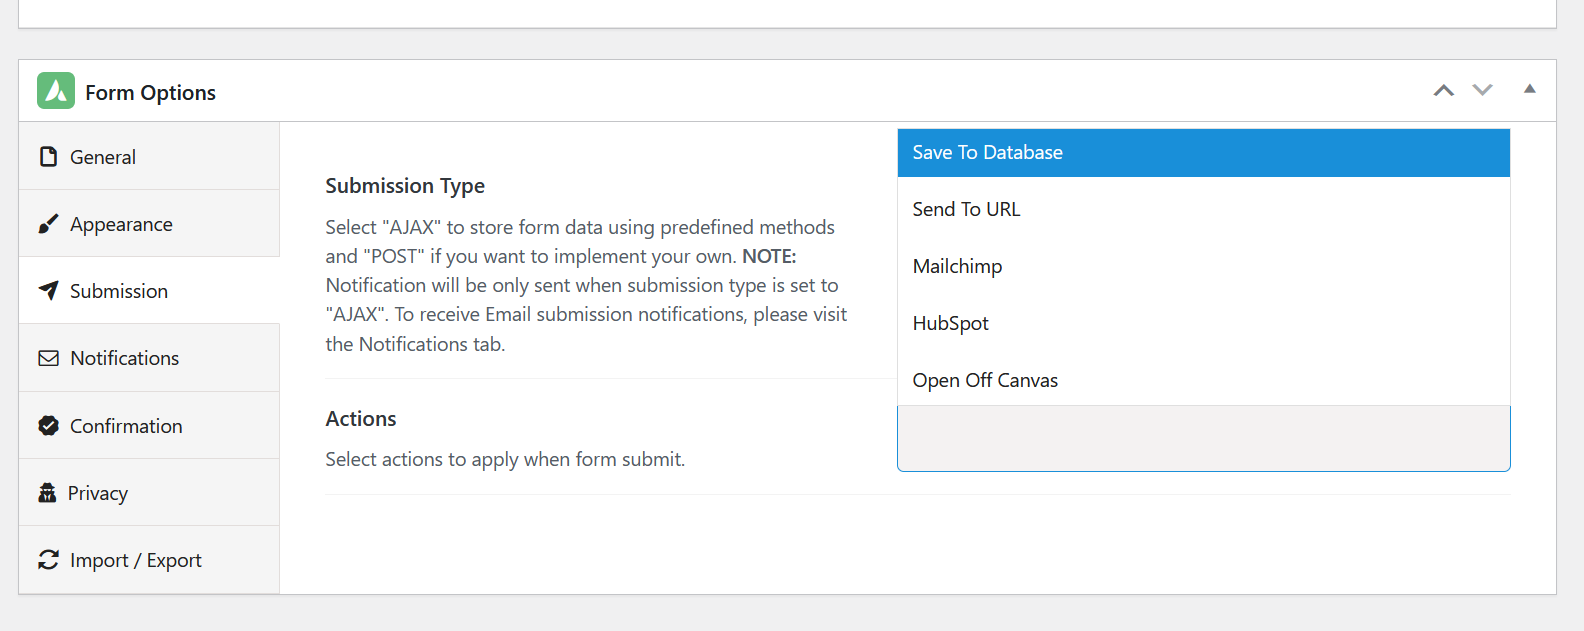Click the Notifications envelope icon
The width and height of the screenshot is (1584, 631).
coord(48,358)
